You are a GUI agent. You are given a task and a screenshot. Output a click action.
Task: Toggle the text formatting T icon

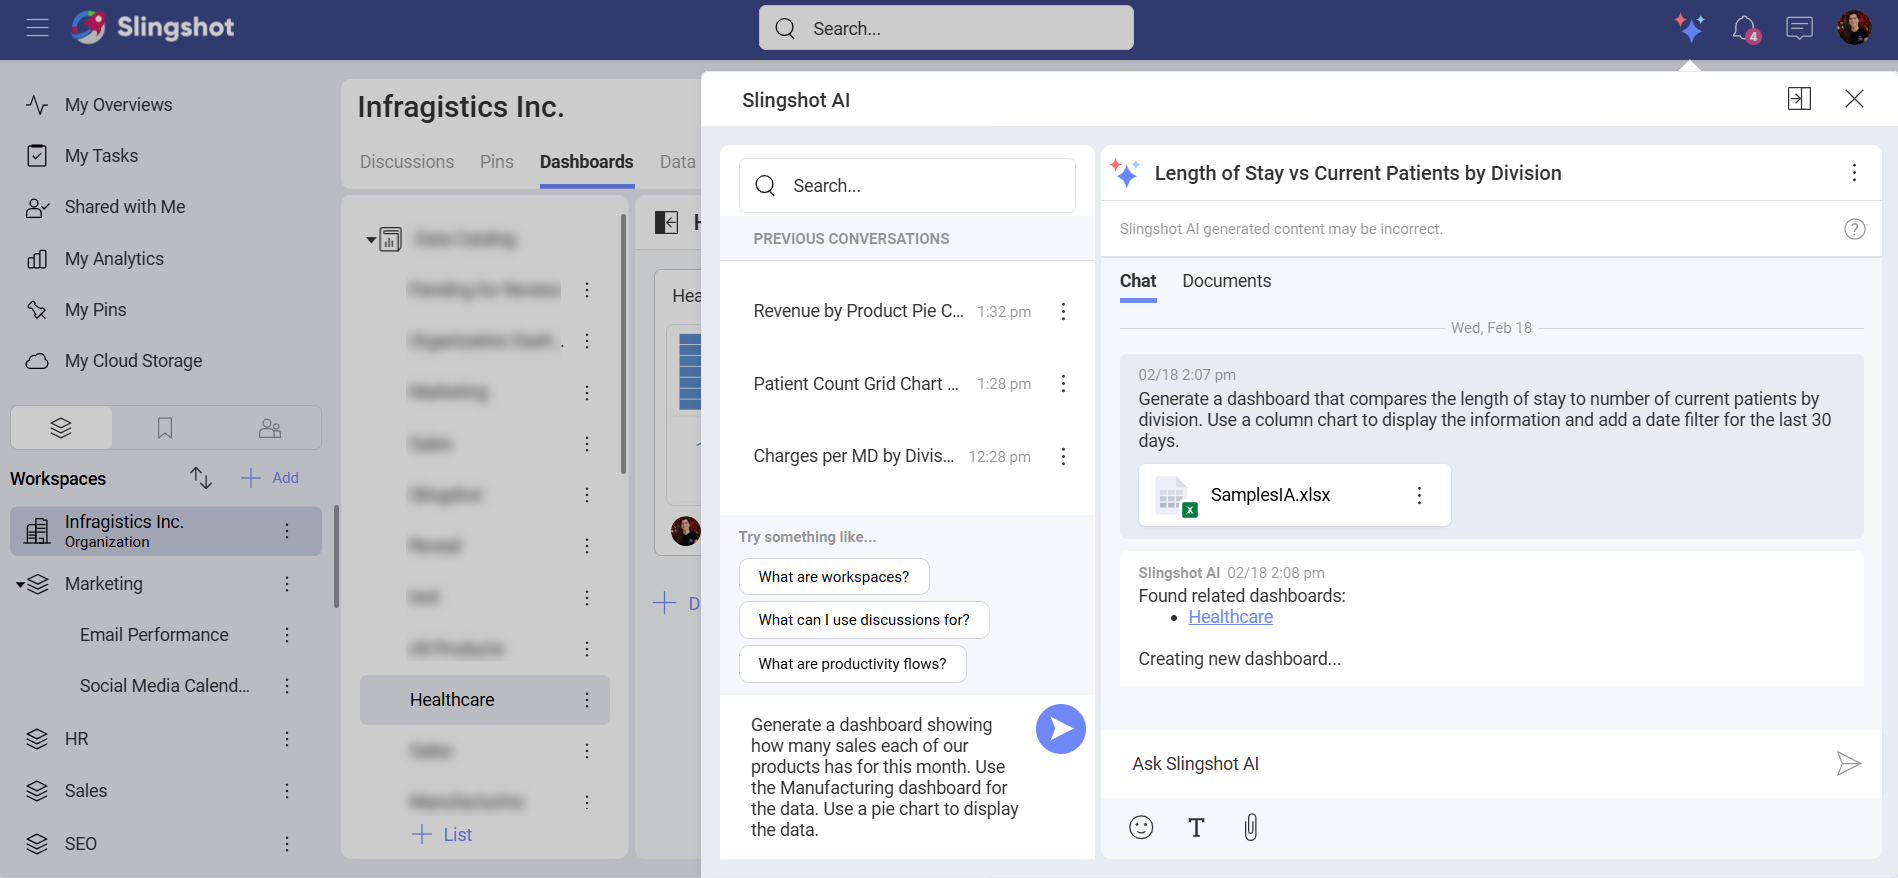click(1196, 827)
